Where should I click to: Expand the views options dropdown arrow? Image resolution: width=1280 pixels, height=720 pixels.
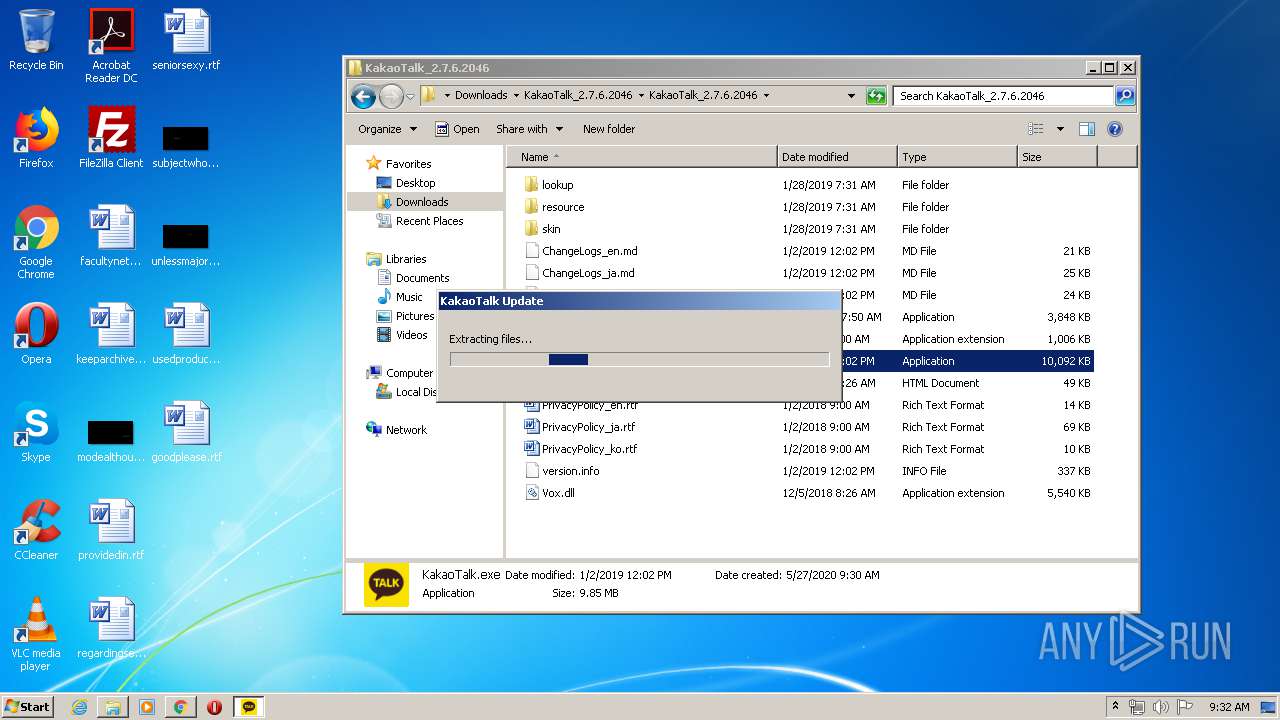[1060, 129]
